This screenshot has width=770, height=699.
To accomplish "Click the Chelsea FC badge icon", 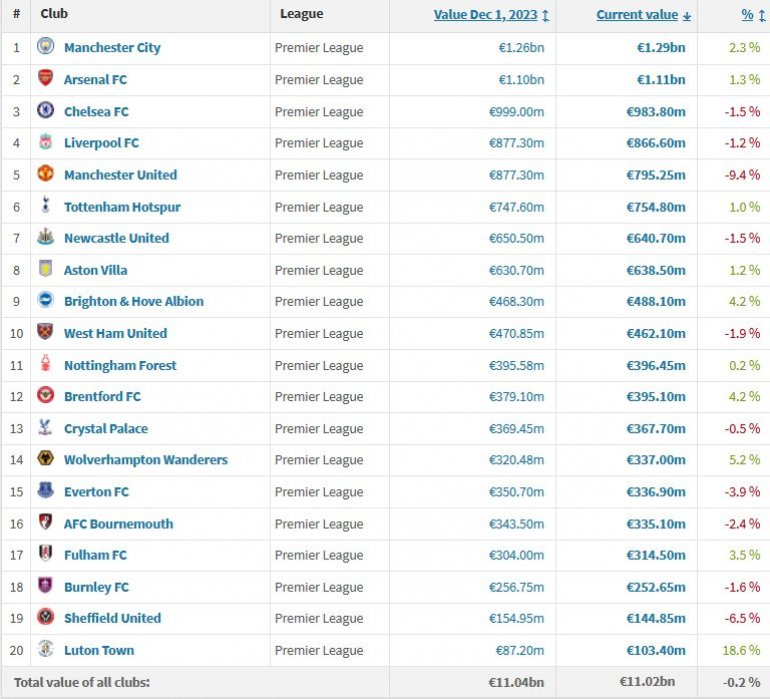I will [x=45, y=111].
